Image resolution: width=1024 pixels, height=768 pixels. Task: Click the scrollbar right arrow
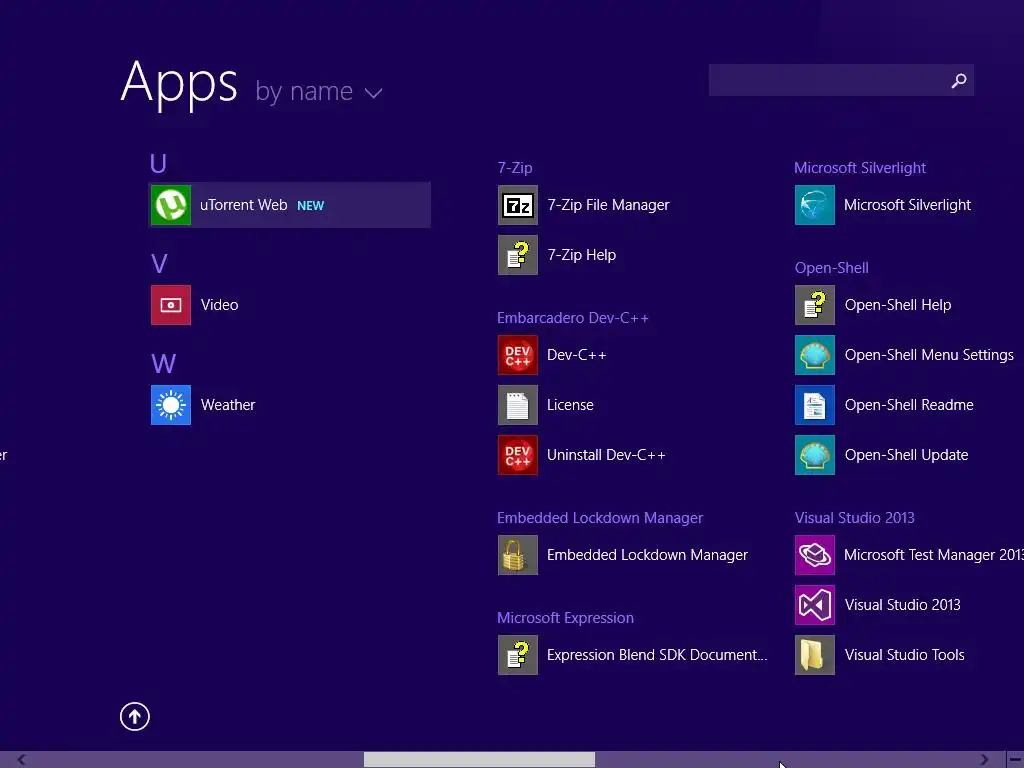(x=984, y=760)
